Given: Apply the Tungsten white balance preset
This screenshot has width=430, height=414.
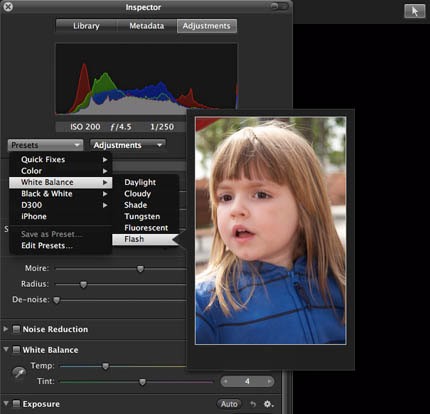Looking at the screenshot, I should coord(146,217).
